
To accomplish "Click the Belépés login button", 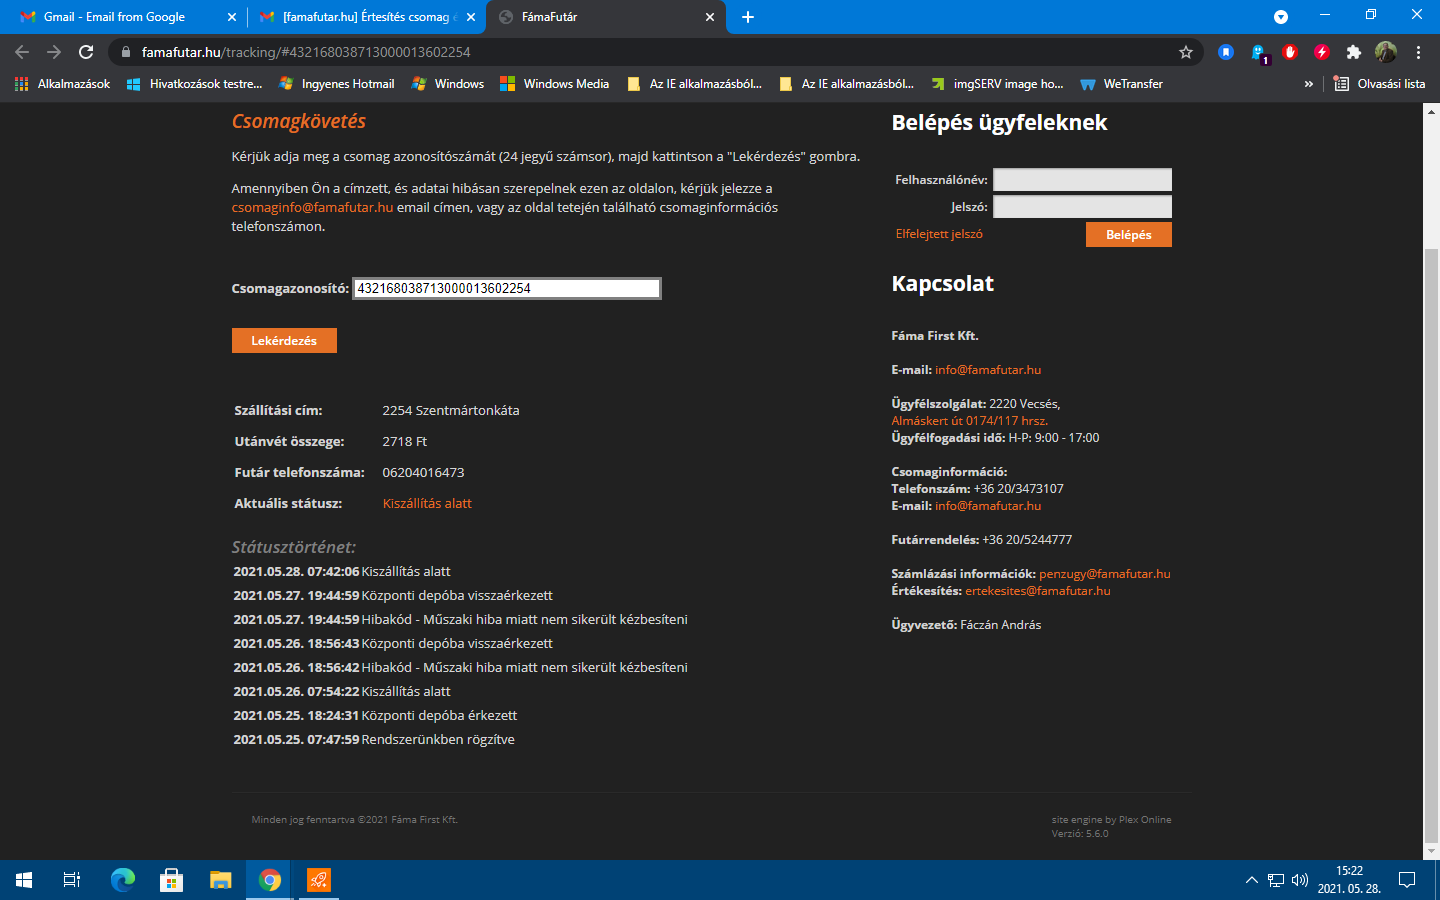I will click(x=1128, y=234).
